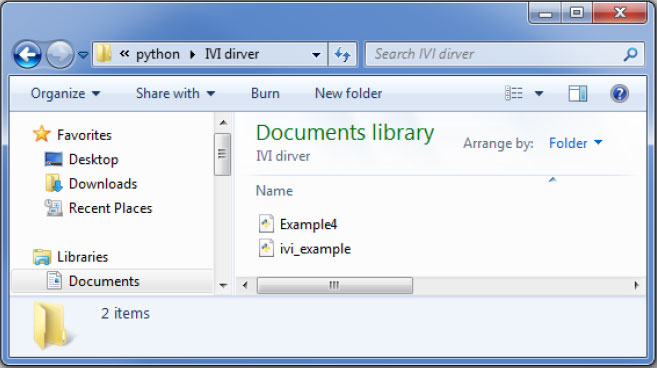
Task: Open the Organize menu
Action: tap(65, 93)
